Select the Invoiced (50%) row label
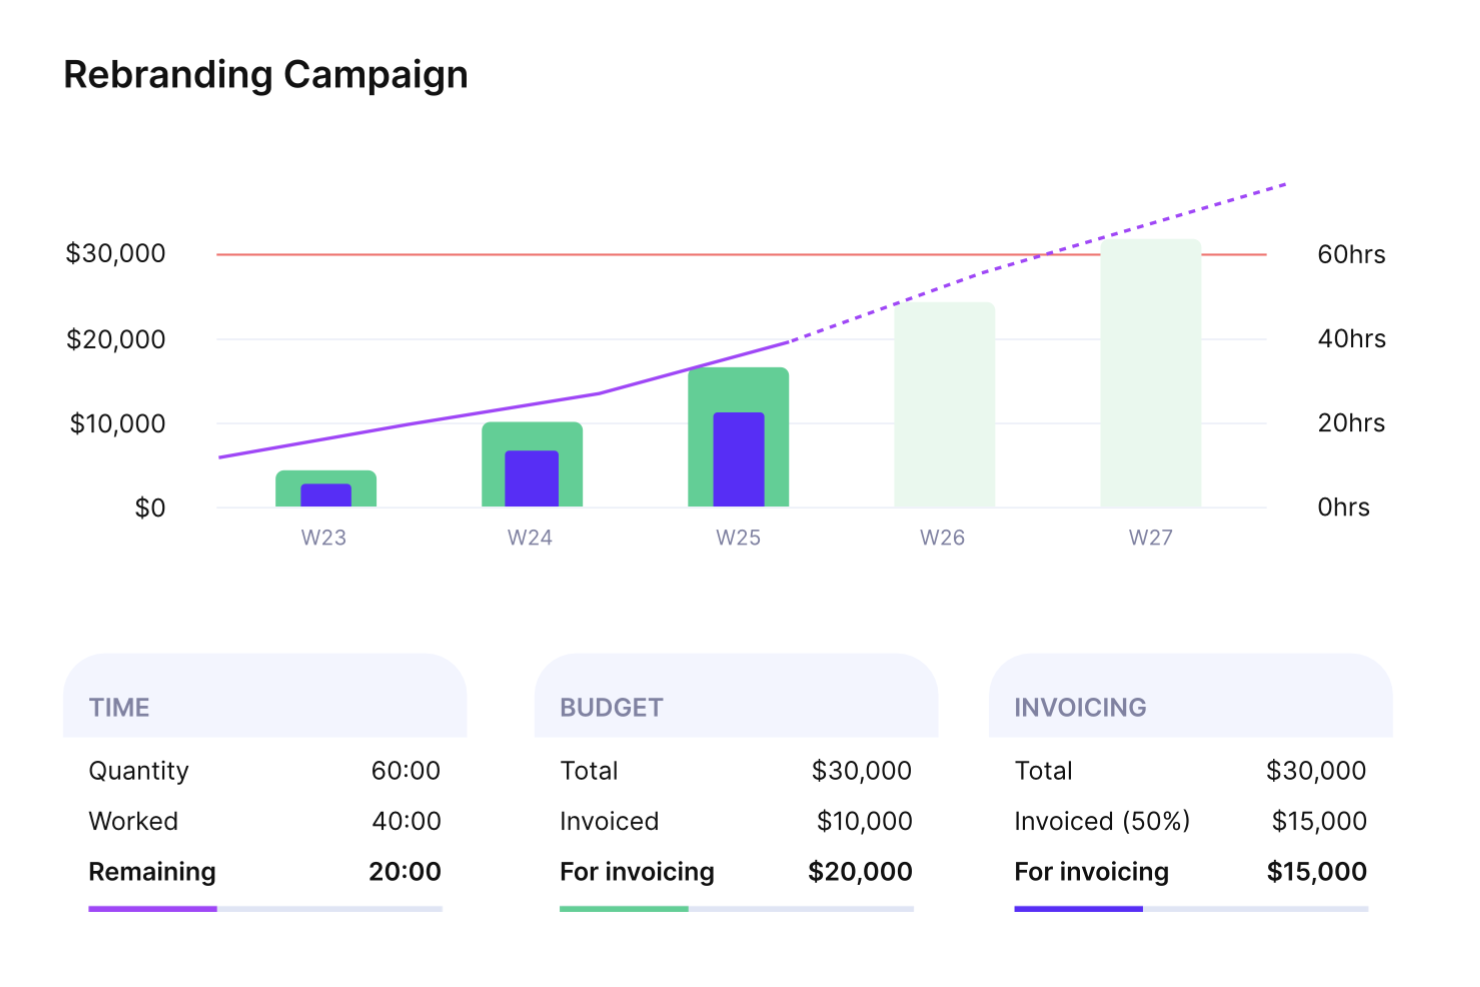 [x=1102, y=822]
